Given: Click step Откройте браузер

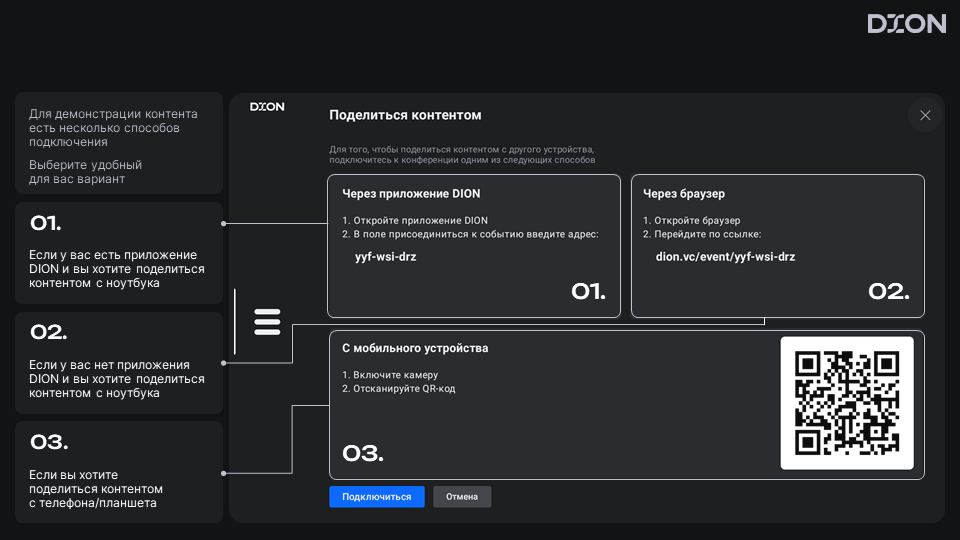Looking at the screenshot, I should tap(692, 220).
